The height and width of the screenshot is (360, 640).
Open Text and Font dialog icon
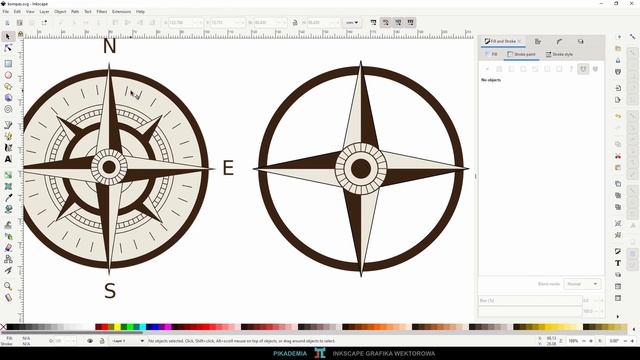click(x=618, y=263)
